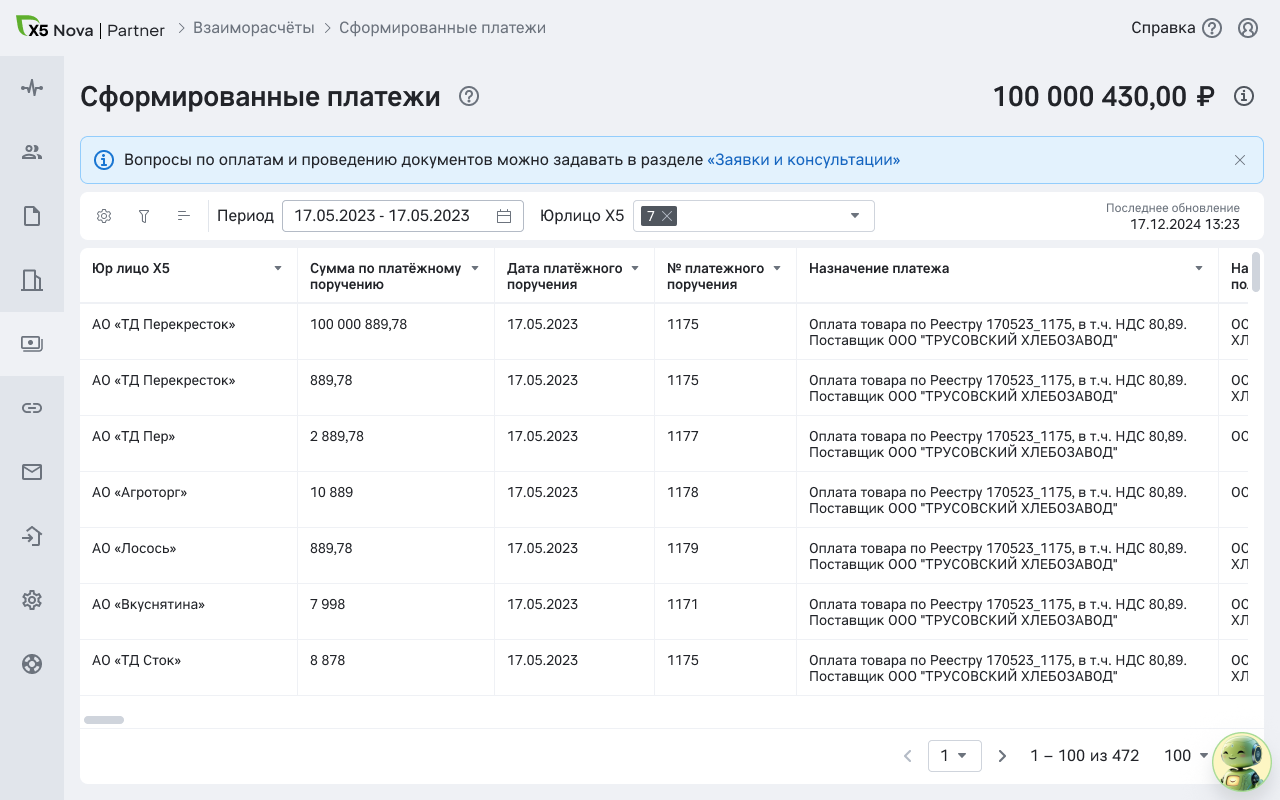Open the envelope mail sidebar icon

[32, 472]
